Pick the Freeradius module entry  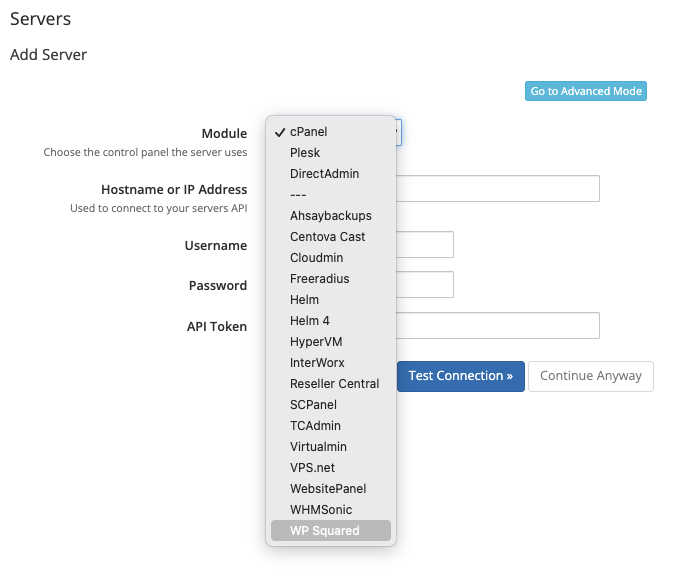click(330, 279)
